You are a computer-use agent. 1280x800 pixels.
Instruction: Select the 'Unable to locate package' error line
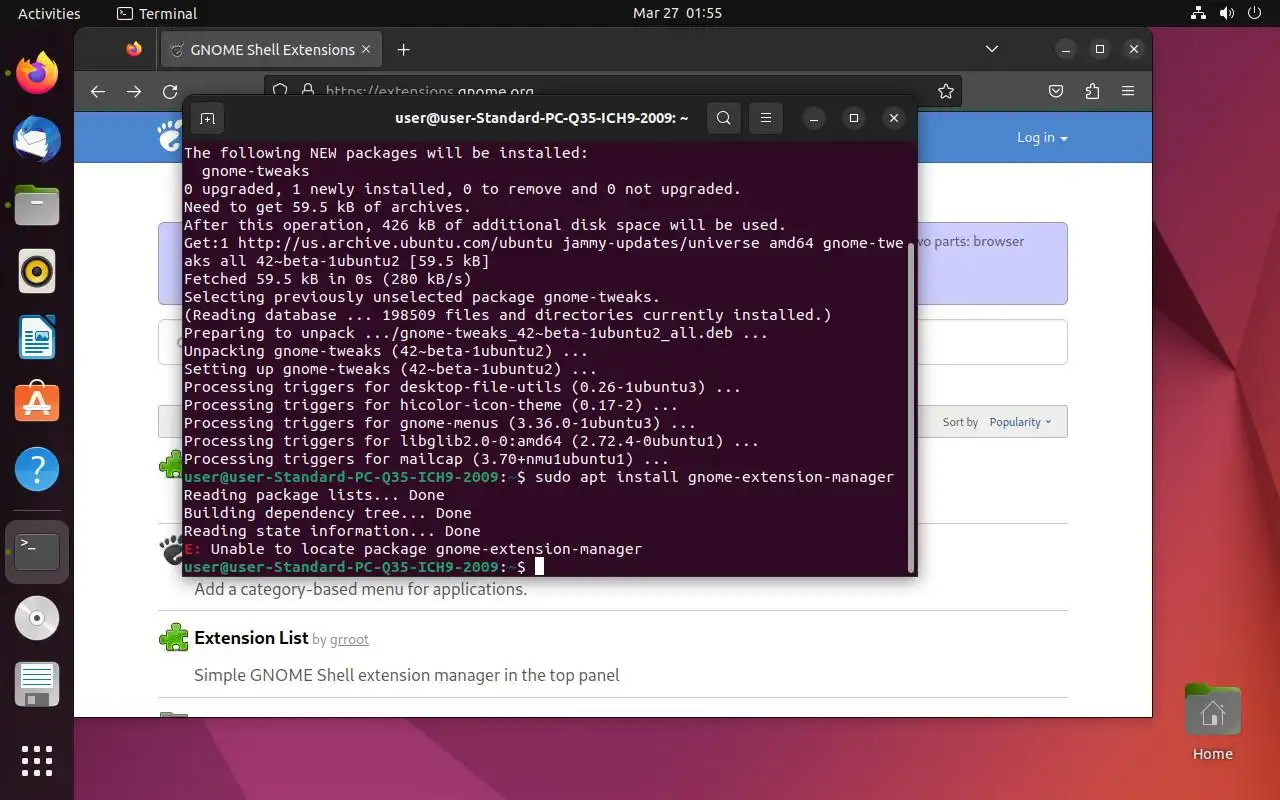(x=413, y=549)
